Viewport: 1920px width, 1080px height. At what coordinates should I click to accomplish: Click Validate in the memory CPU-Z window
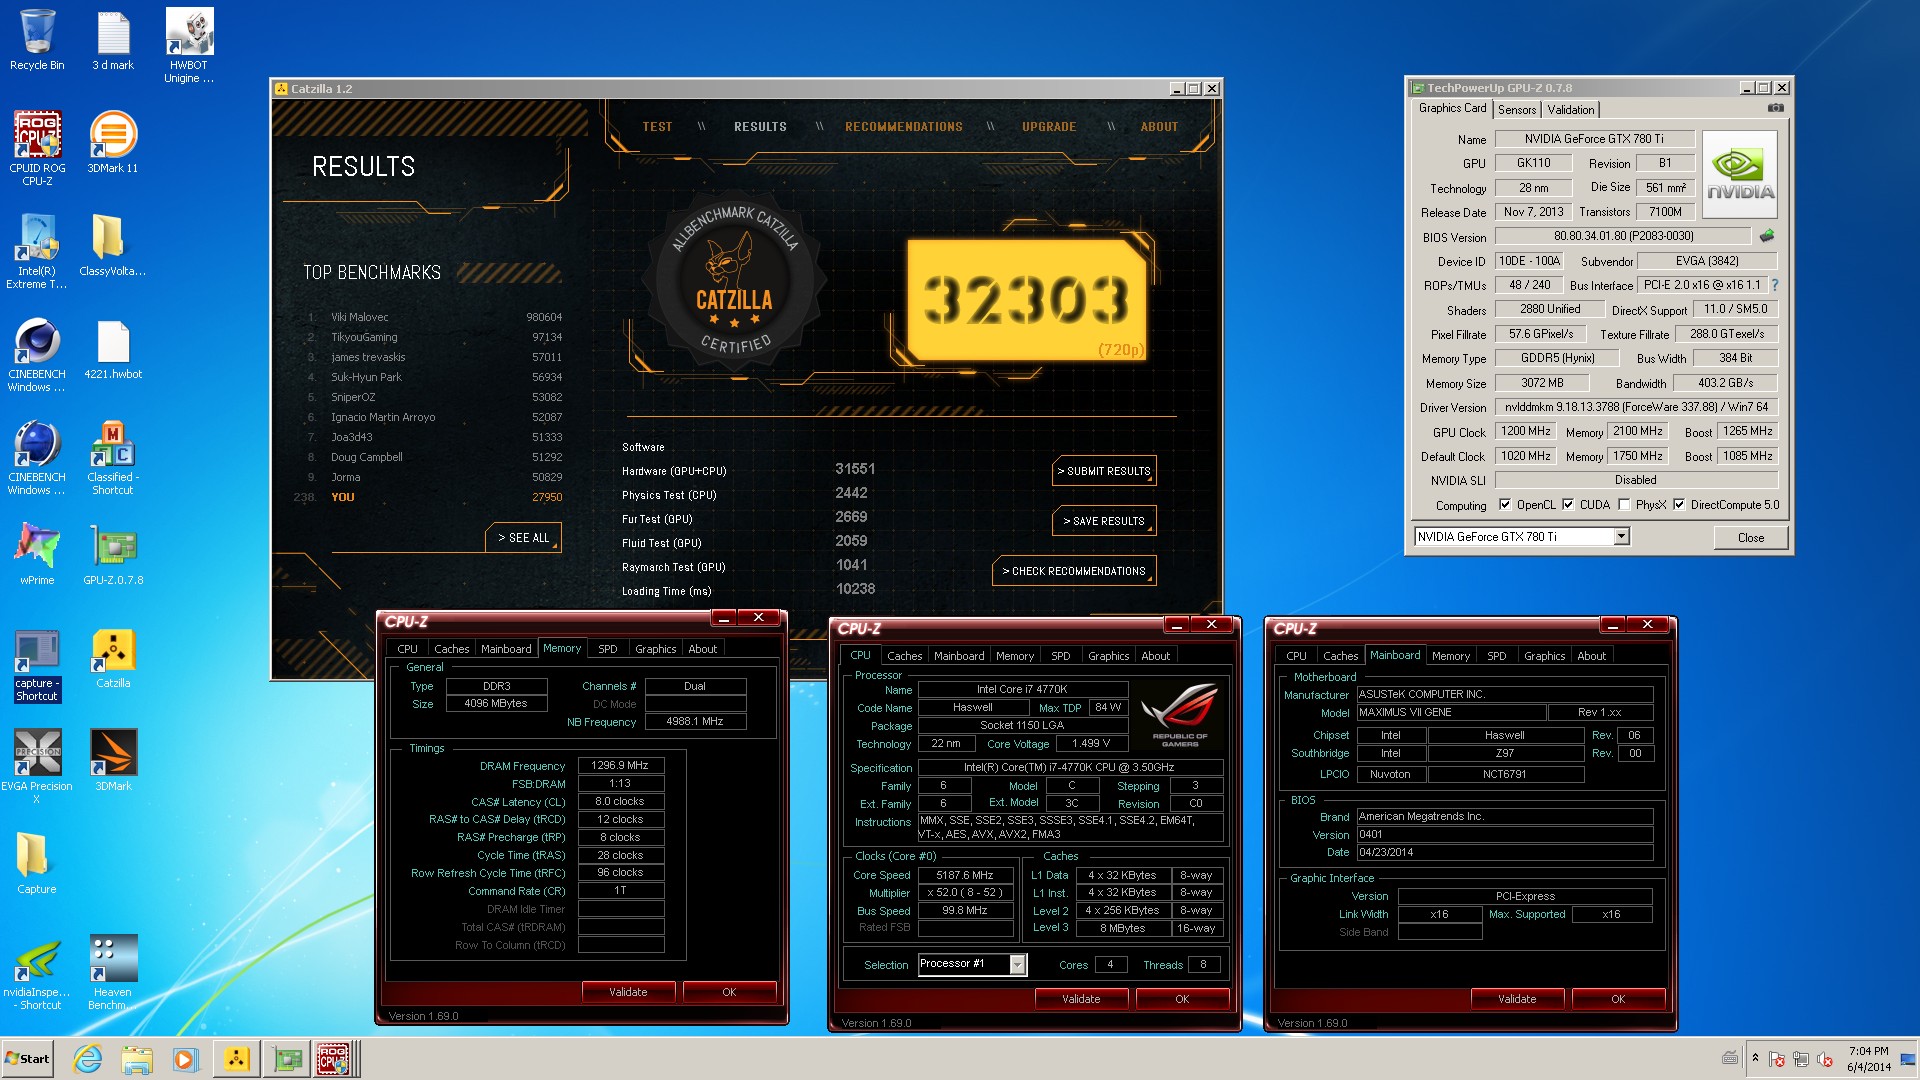click(x=628, y=992)
